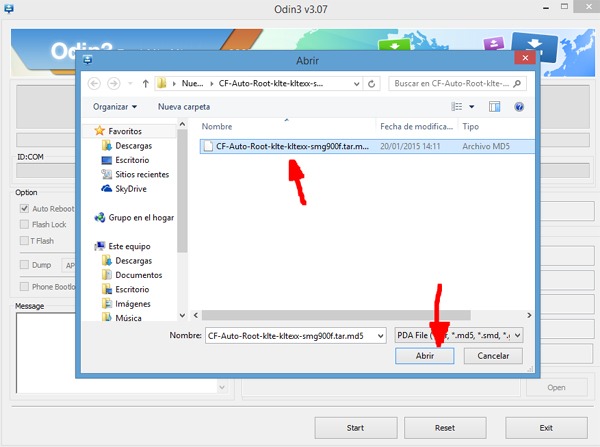Screen dimensions: 600x447
Task: Toggle Auto Reboot checkbox in Odin3
Action: 24,209
